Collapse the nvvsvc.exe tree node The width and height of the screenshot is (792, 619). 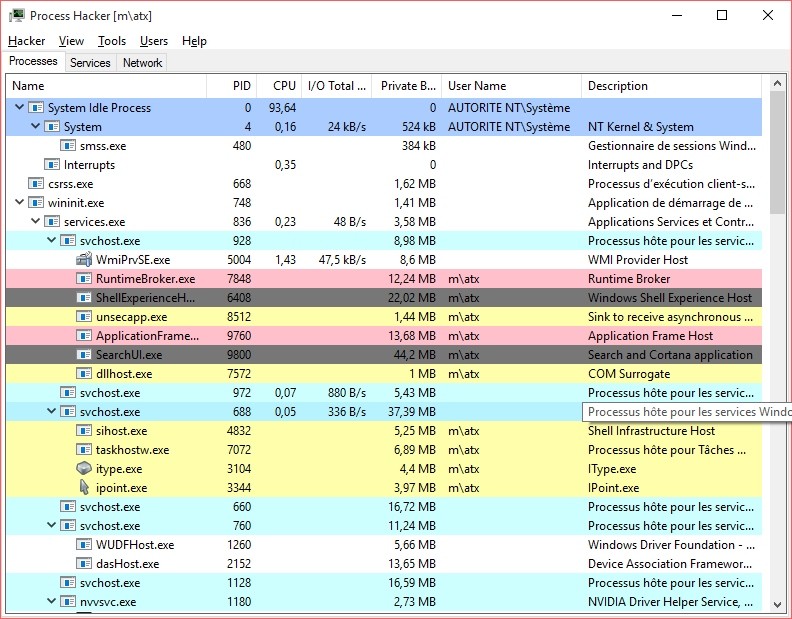point(52,601)
